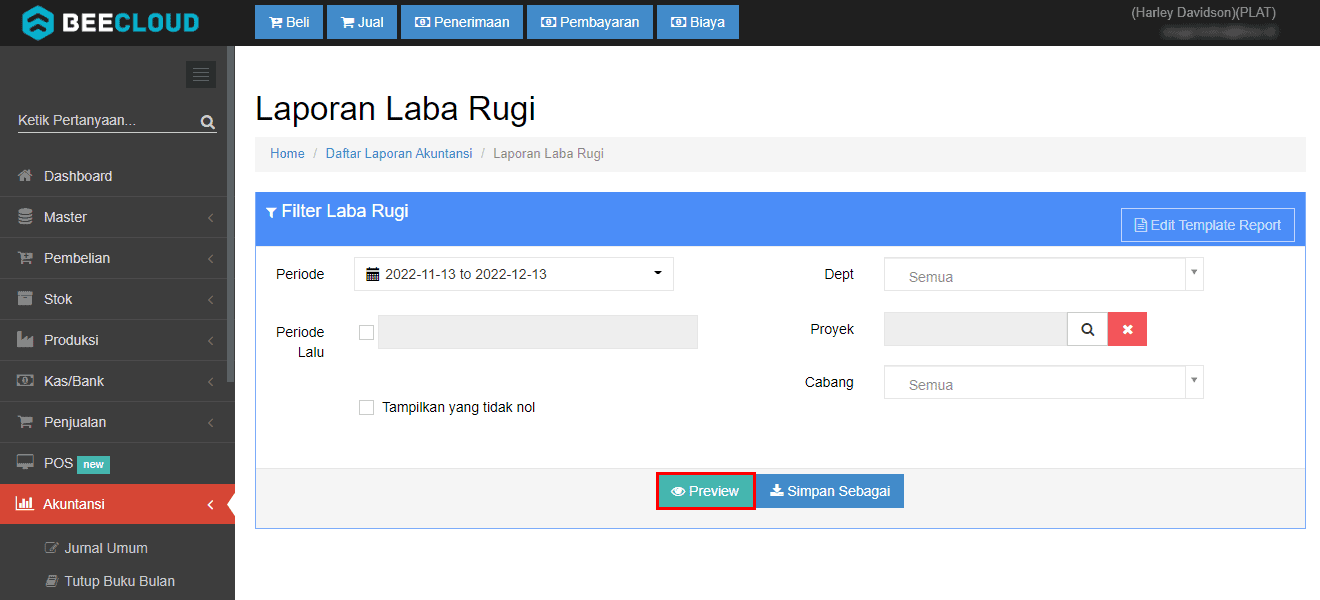Click the Jurnal Umum edit icon

(52, 548)
